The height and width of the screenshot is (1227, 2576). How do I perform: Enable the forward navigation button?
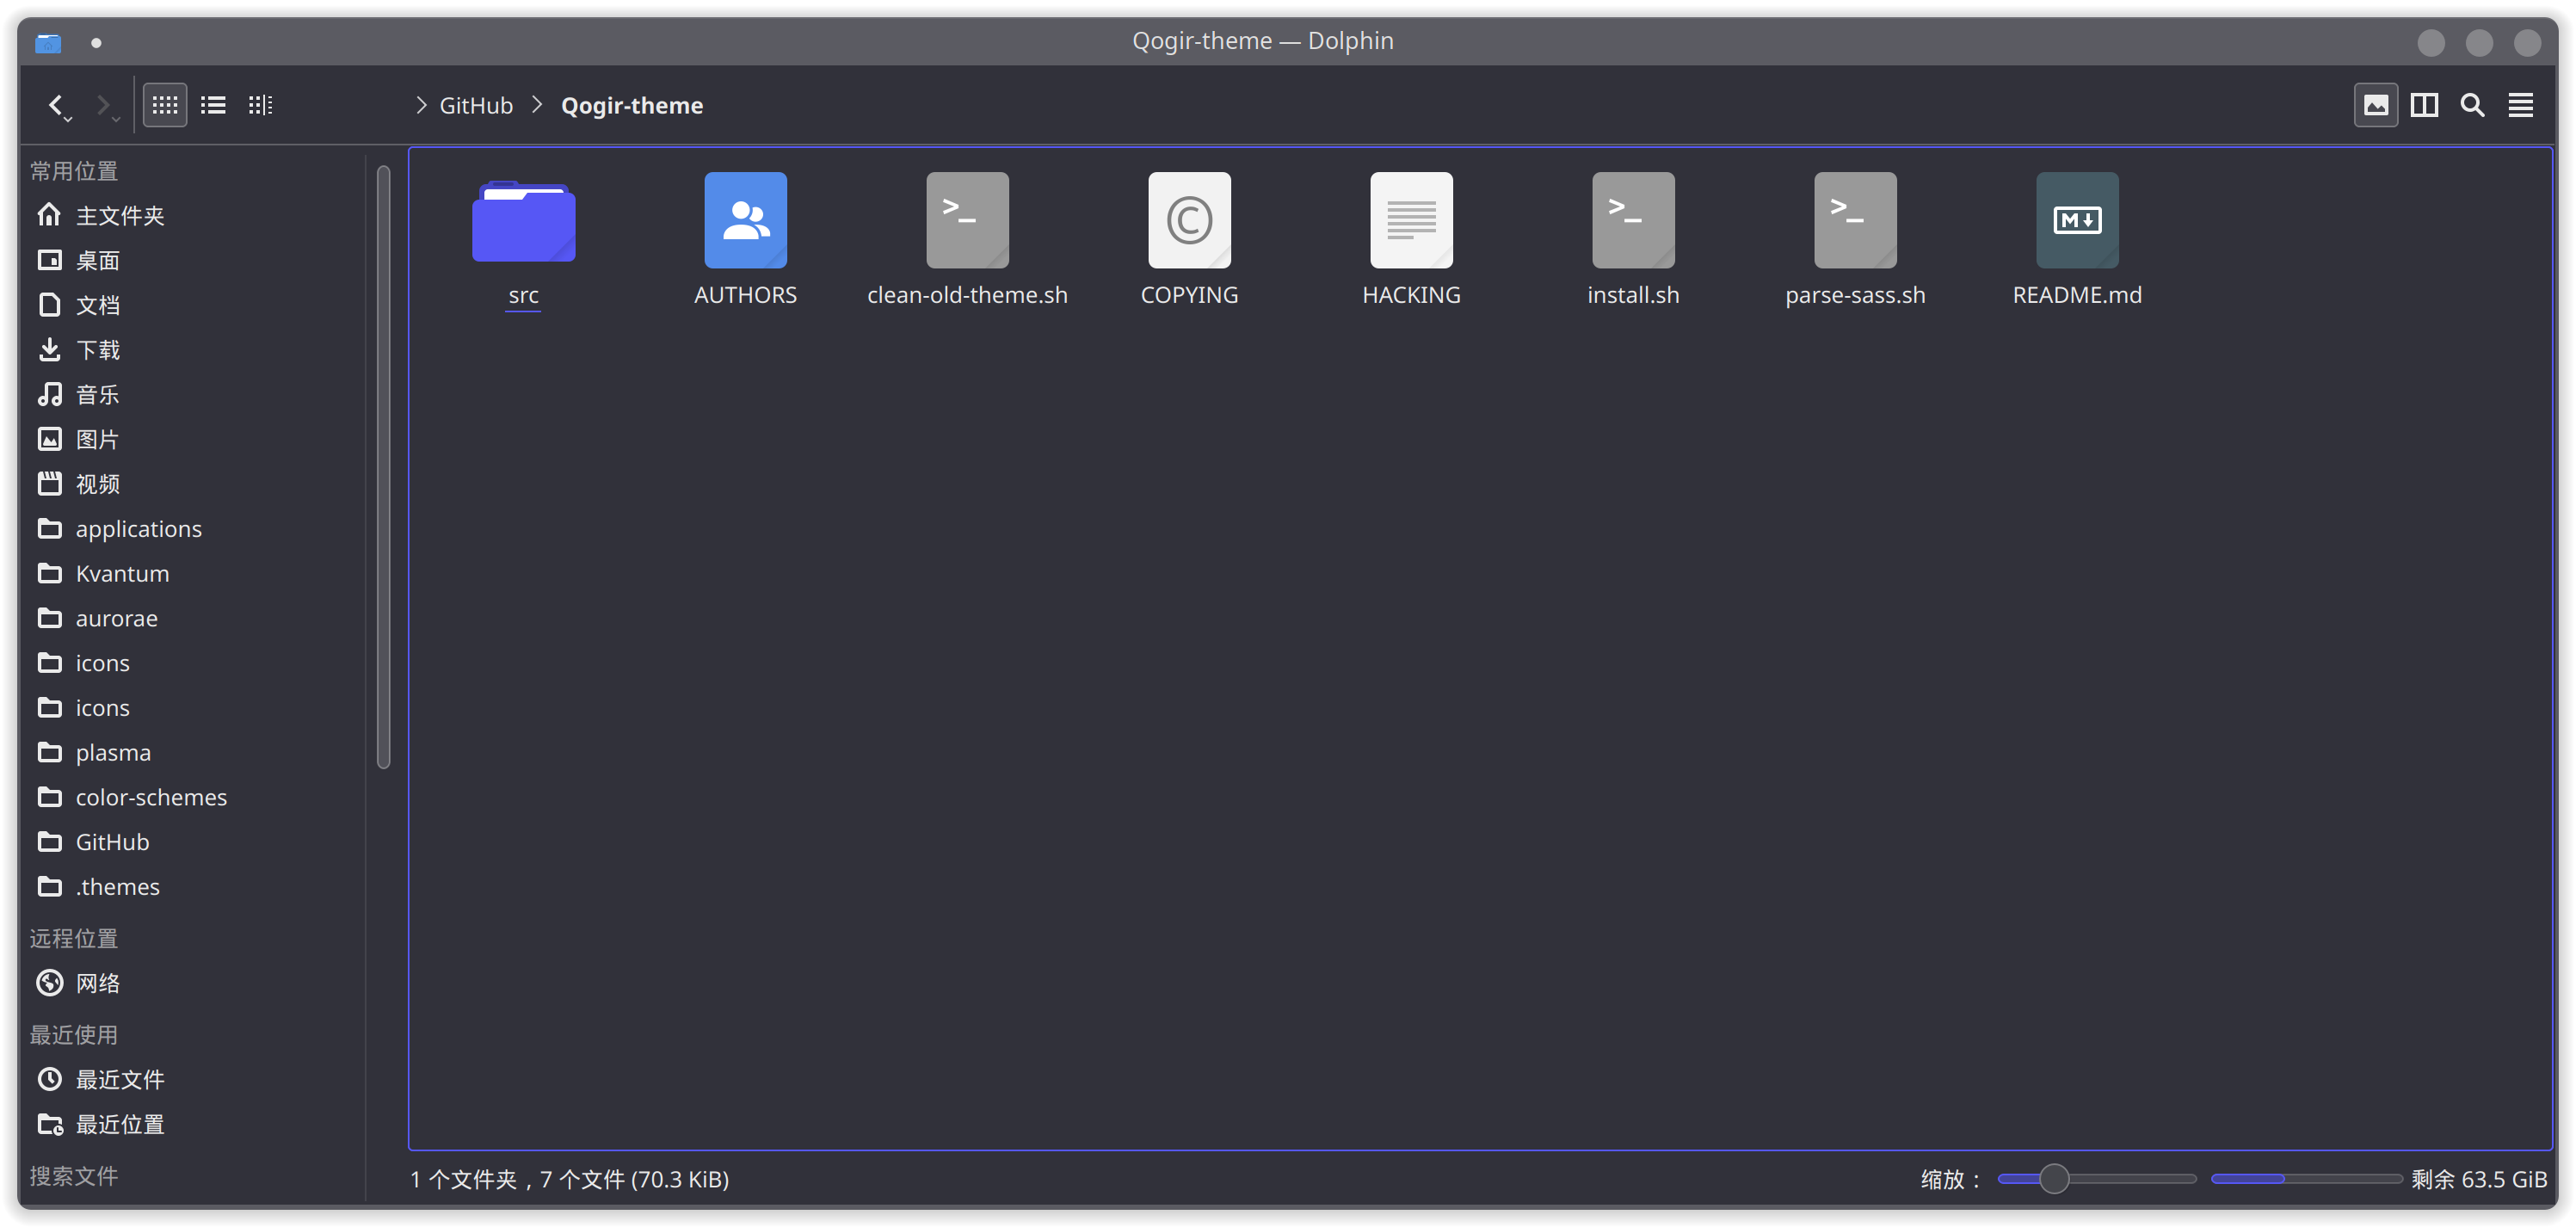105,104
